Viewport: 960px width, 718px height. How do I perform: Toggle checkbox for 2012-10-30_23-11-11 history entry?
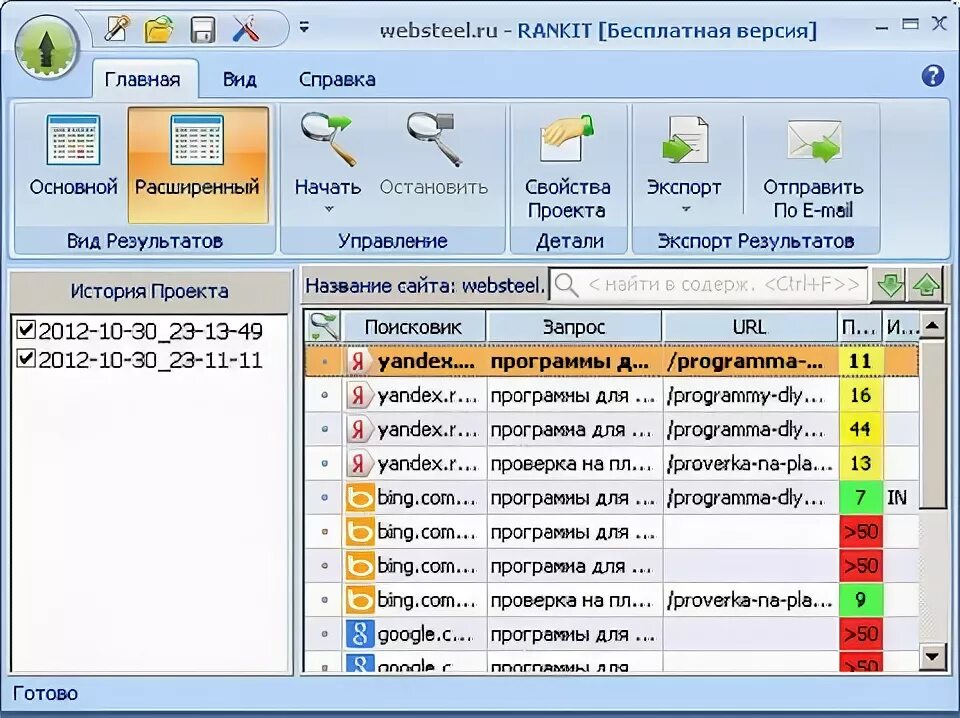coord(26,357)
